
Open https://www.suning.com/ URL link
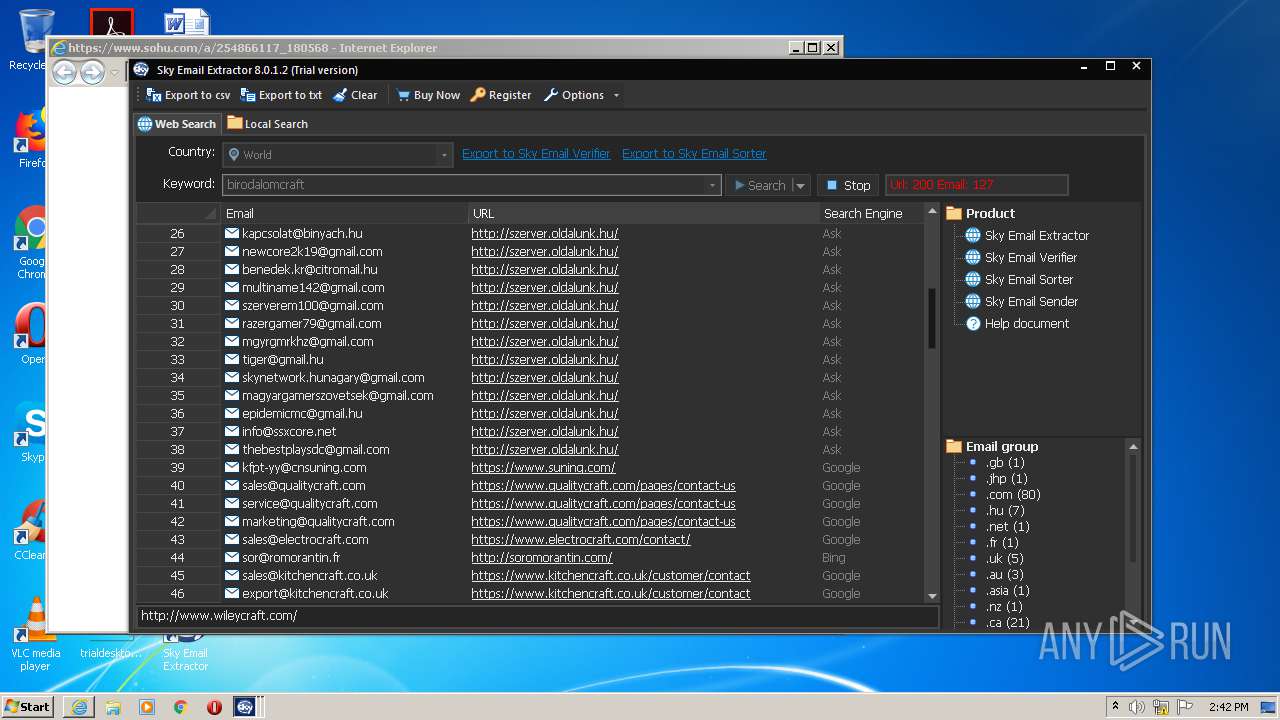543,468
